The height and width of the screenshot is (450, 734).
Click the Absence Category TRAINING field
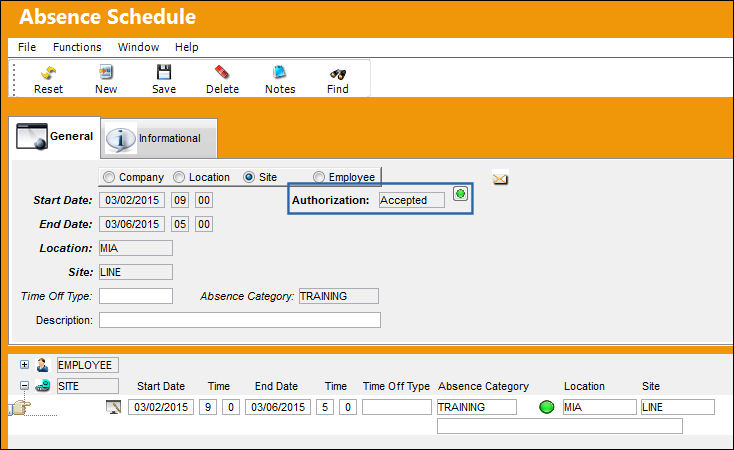pyautogui.click(x=339, y=296)
